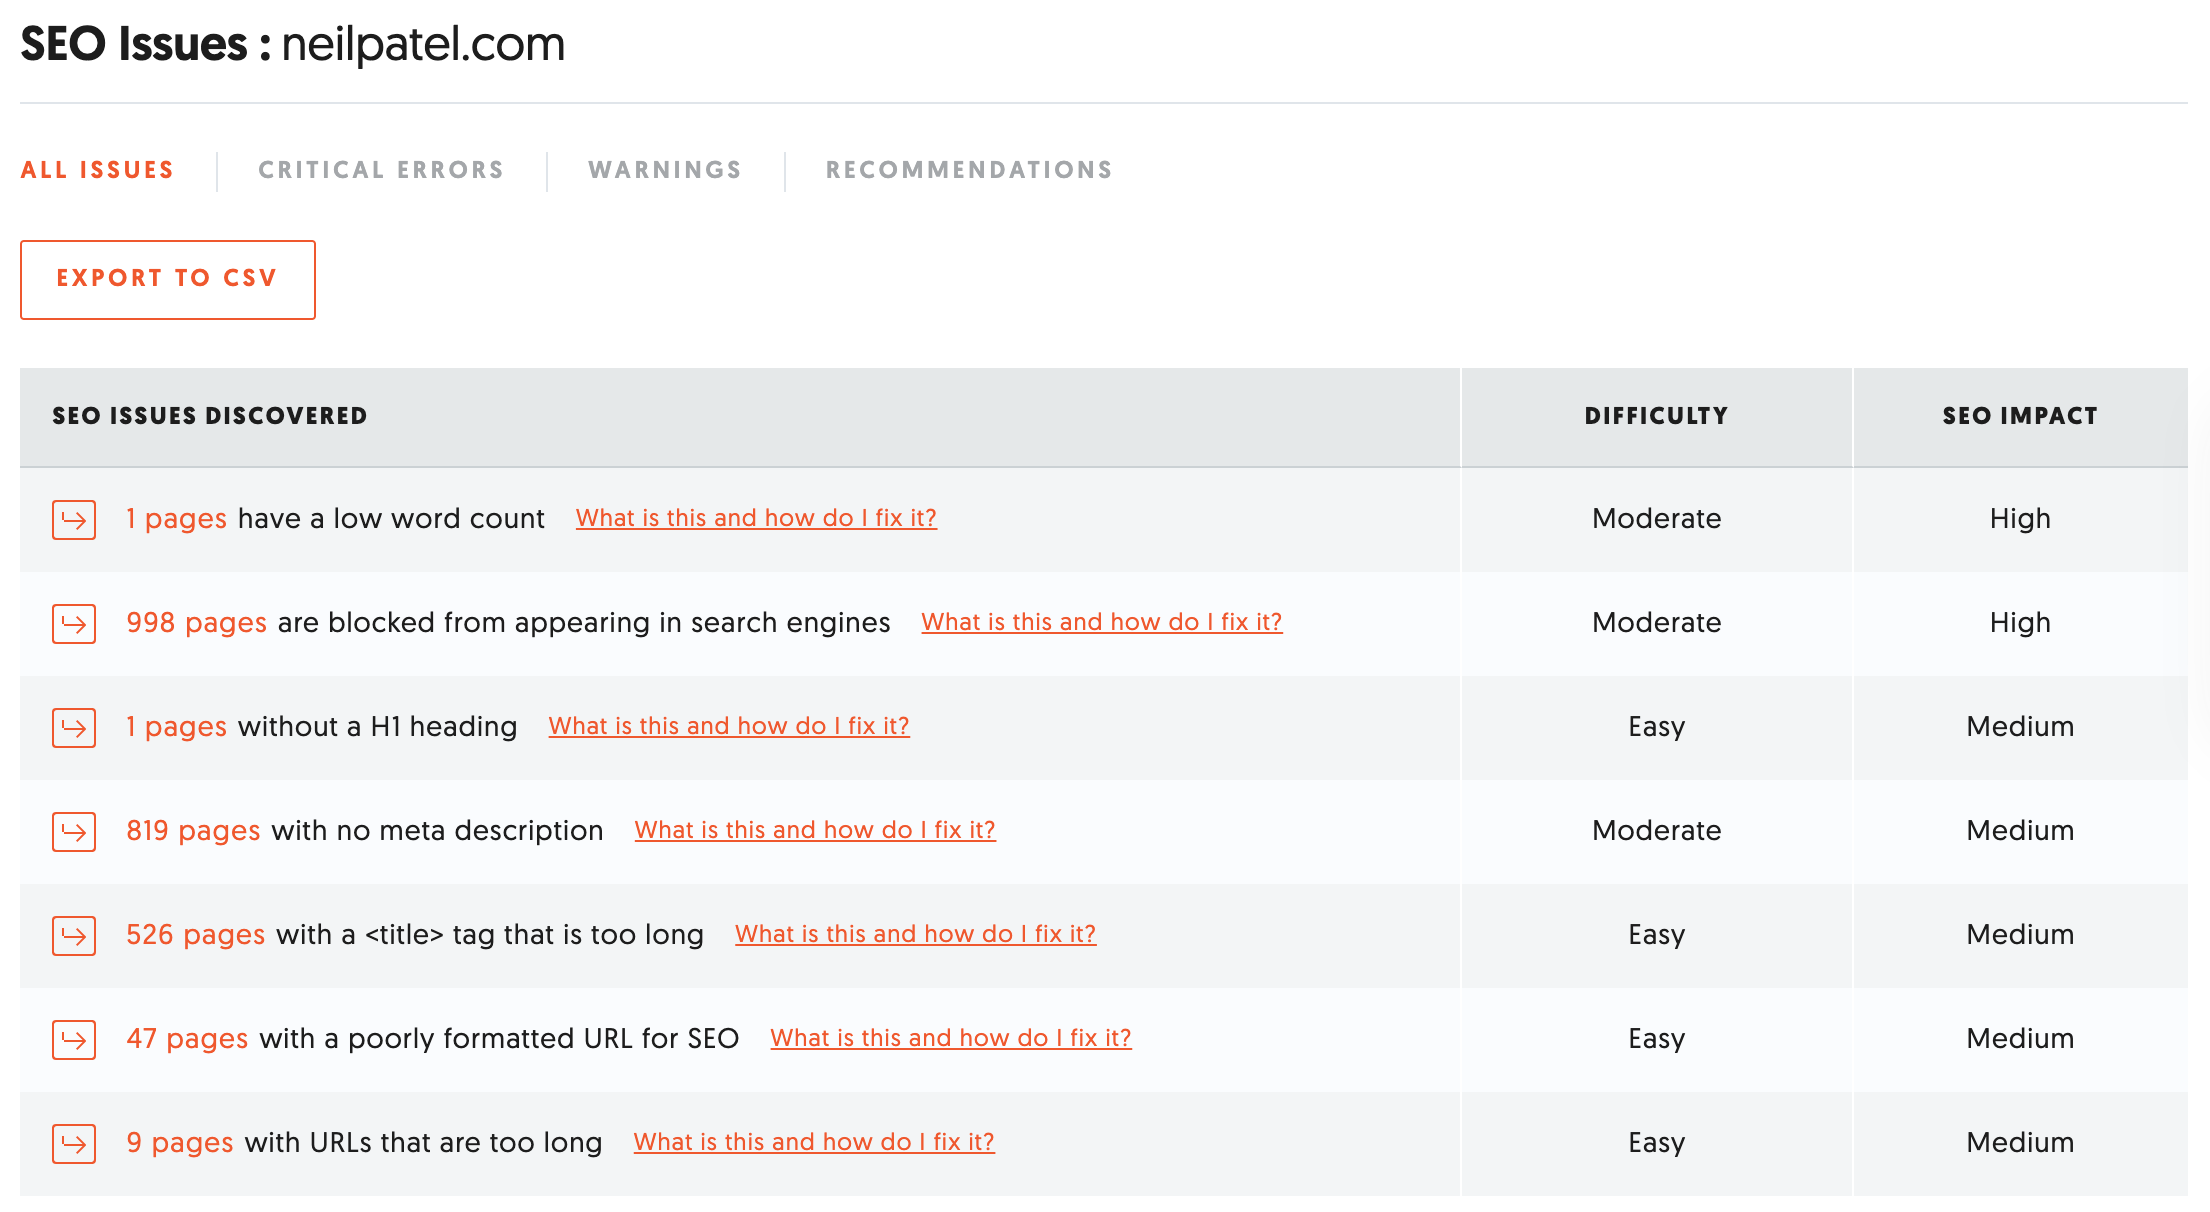Click the '526 pages' count link

[x=195, y=934]
